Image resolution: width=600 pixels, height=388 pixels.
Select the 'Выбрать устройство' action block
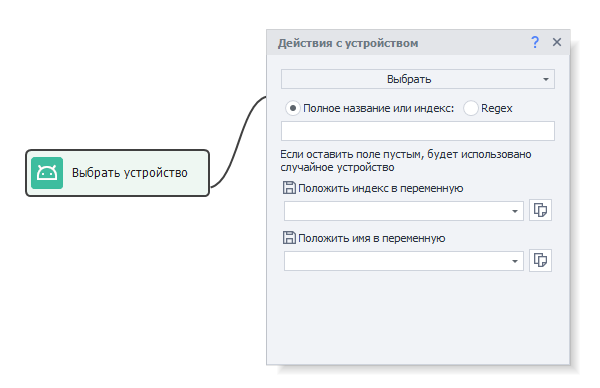click(x=117, y=173)
